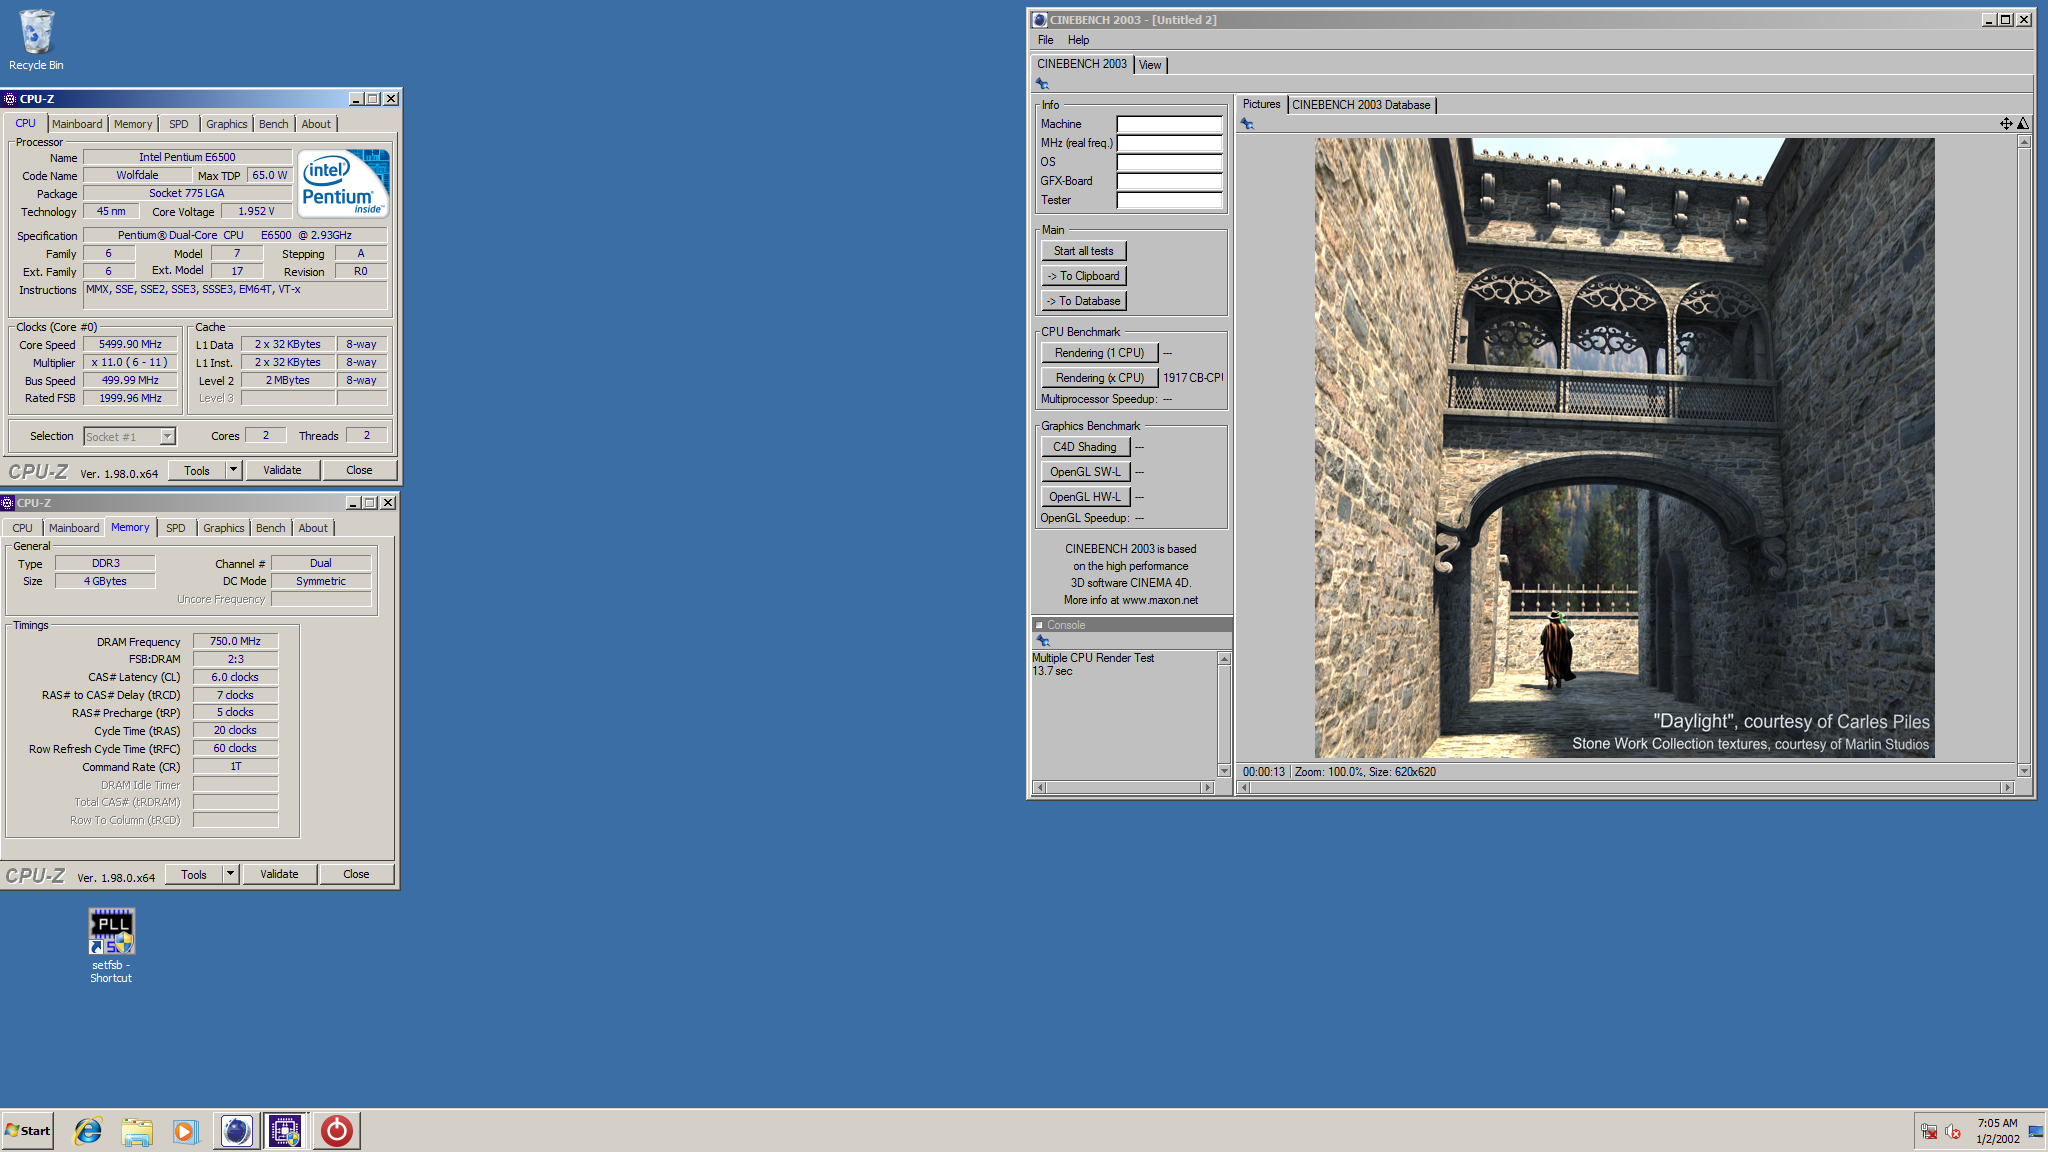The height and width of the screenshot is (1152, 2048).
Task: Switch to the View tab in CINEBENCH
Action: [x=1150, y=65]
